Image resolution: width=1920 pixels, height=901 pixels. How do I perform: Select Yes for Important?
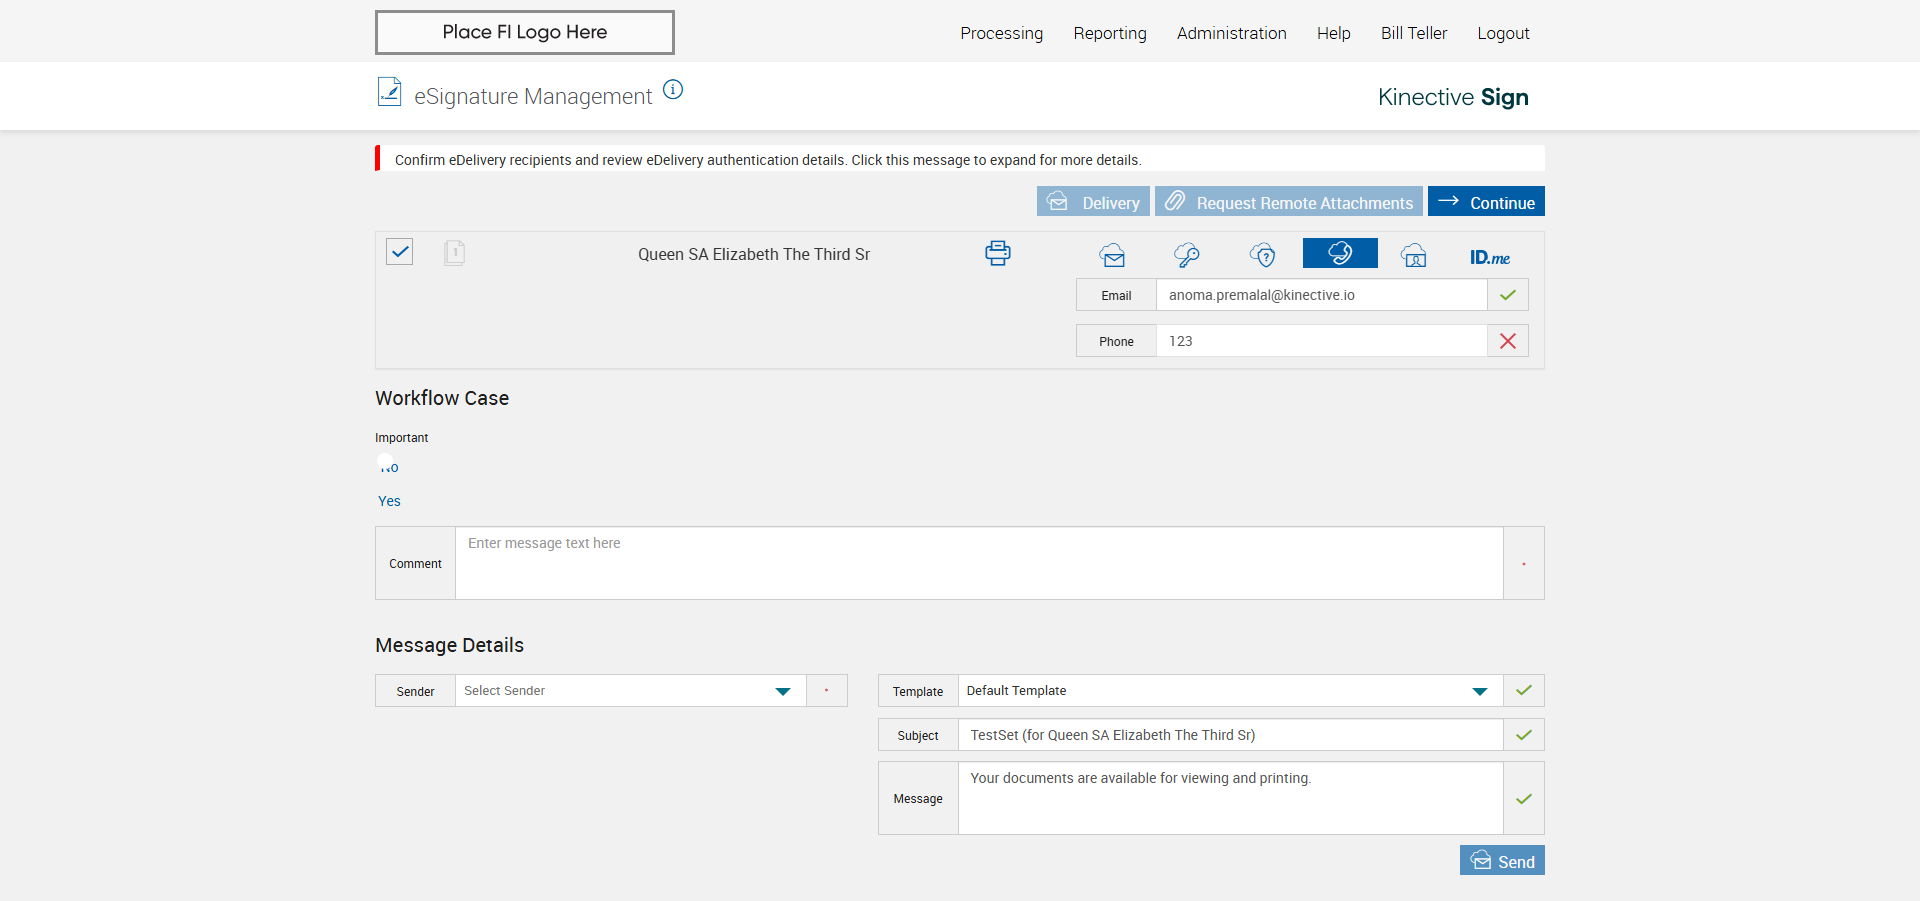point(389,501)
